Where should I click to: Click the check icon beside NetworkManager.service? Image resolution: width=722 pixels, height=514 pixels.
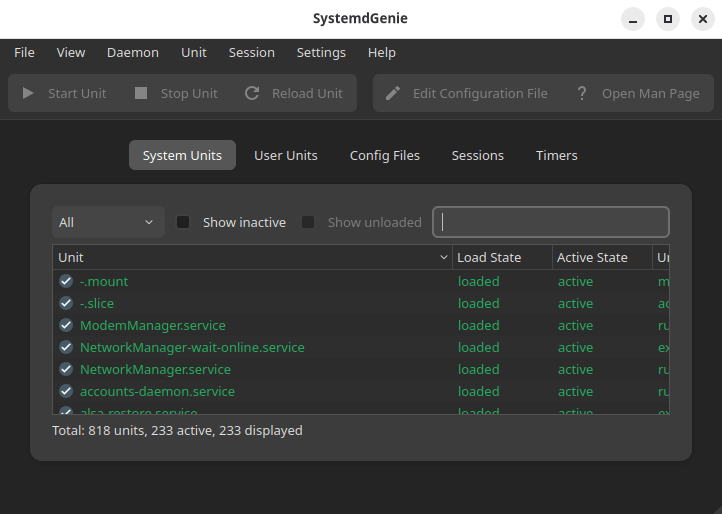coord(66,369)
